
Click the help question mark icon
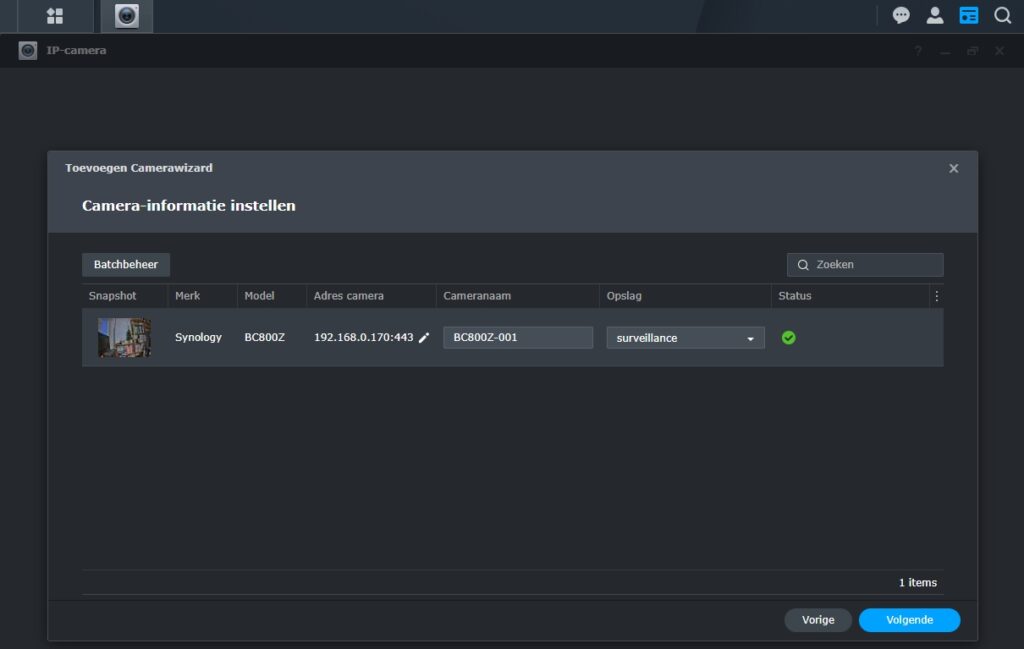click(x=918, y=51)
